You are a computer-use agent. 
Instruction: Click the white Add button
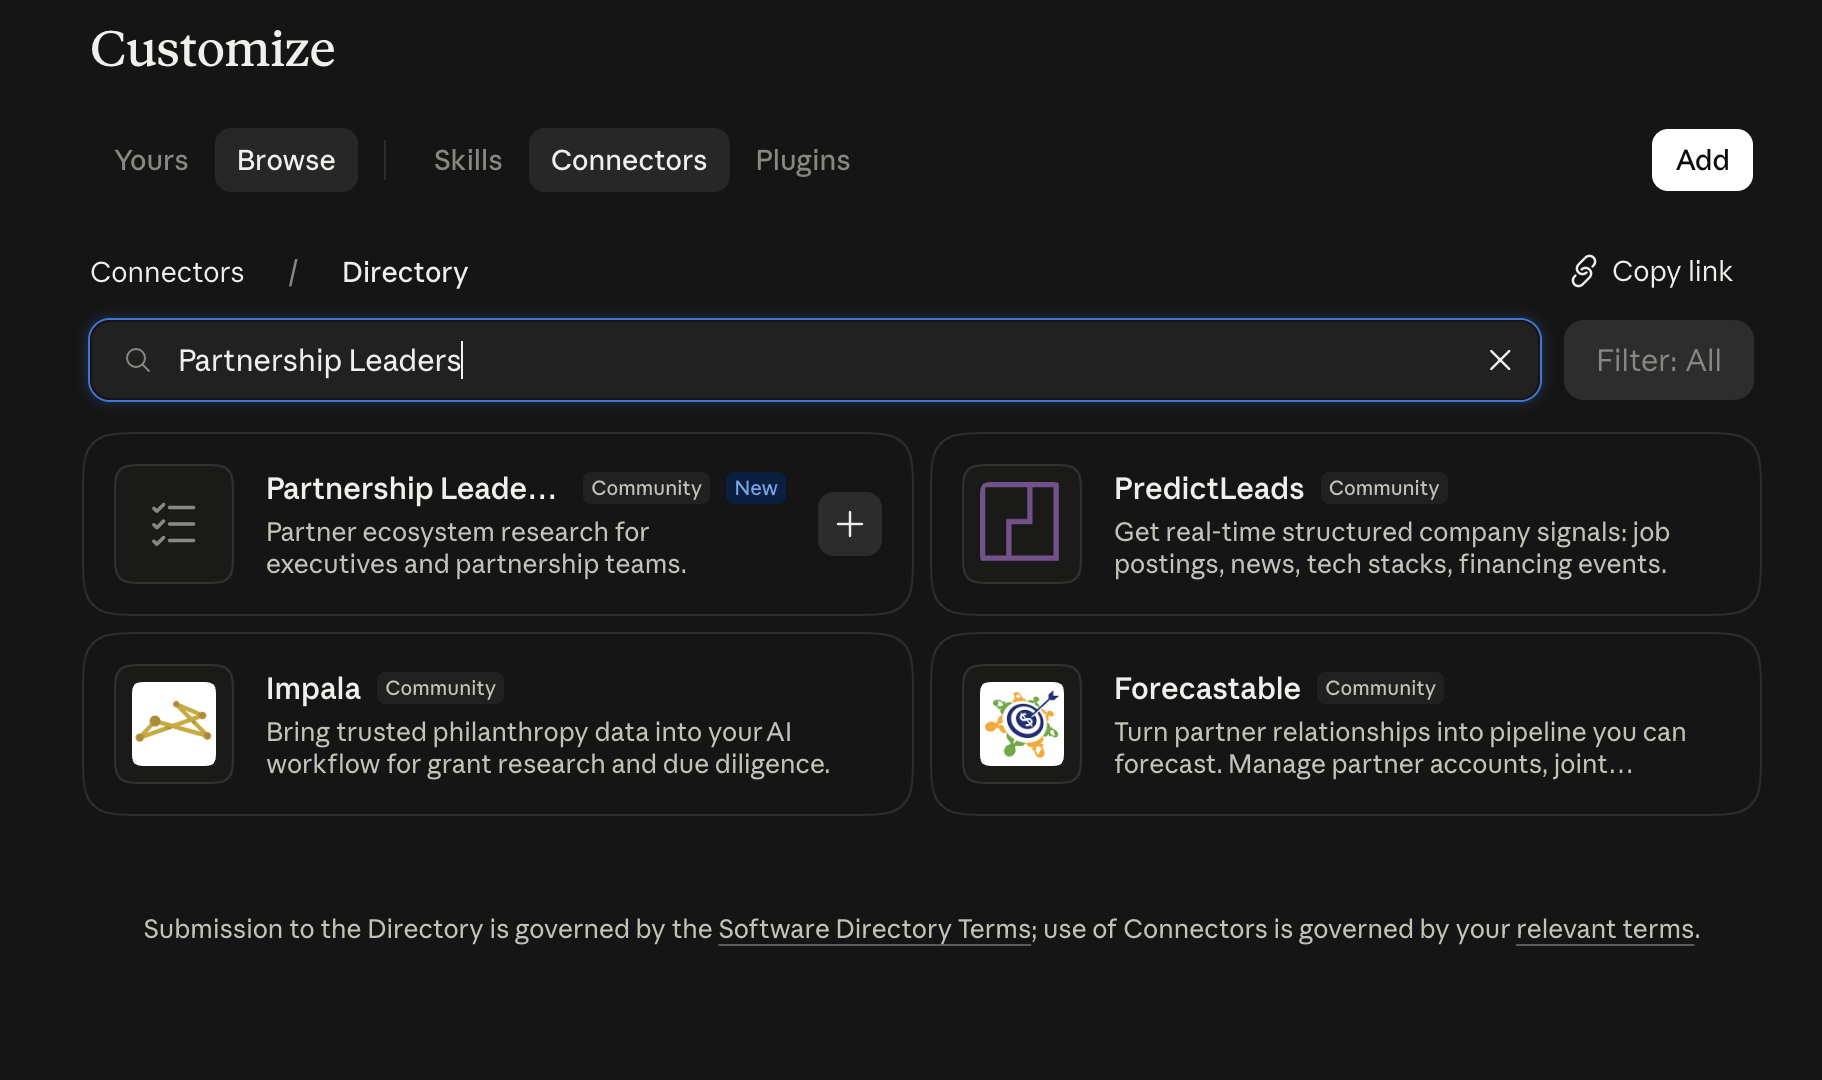click(1702, 160)
